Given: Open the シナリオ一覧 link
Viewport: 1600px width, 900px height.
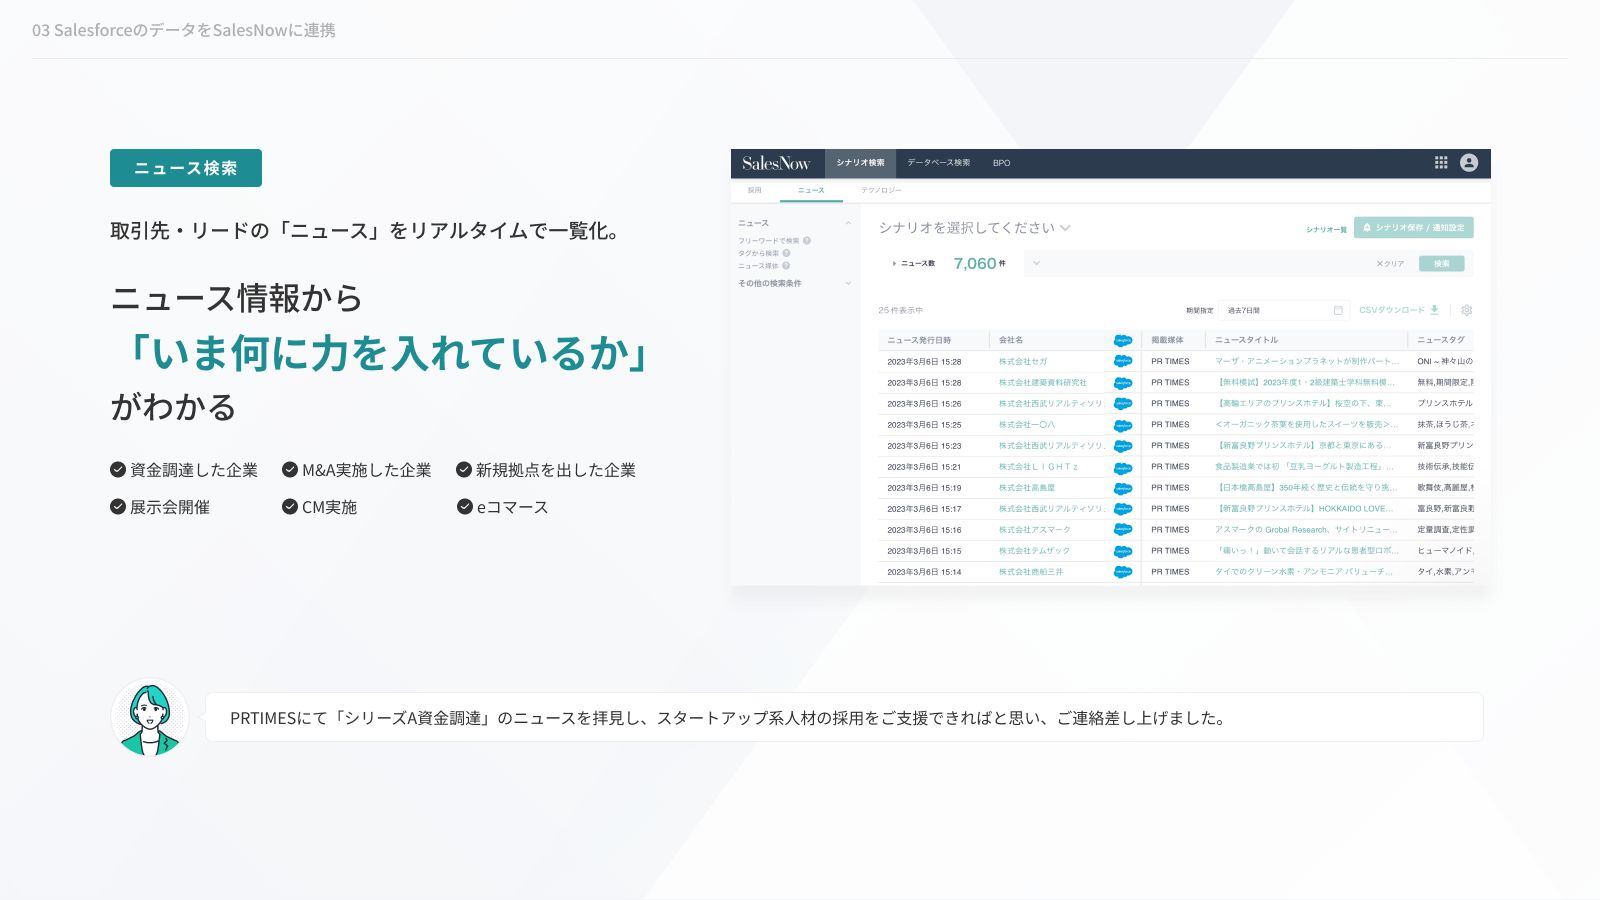Looking at the screenshot, I should click(x=1326, y=229).
